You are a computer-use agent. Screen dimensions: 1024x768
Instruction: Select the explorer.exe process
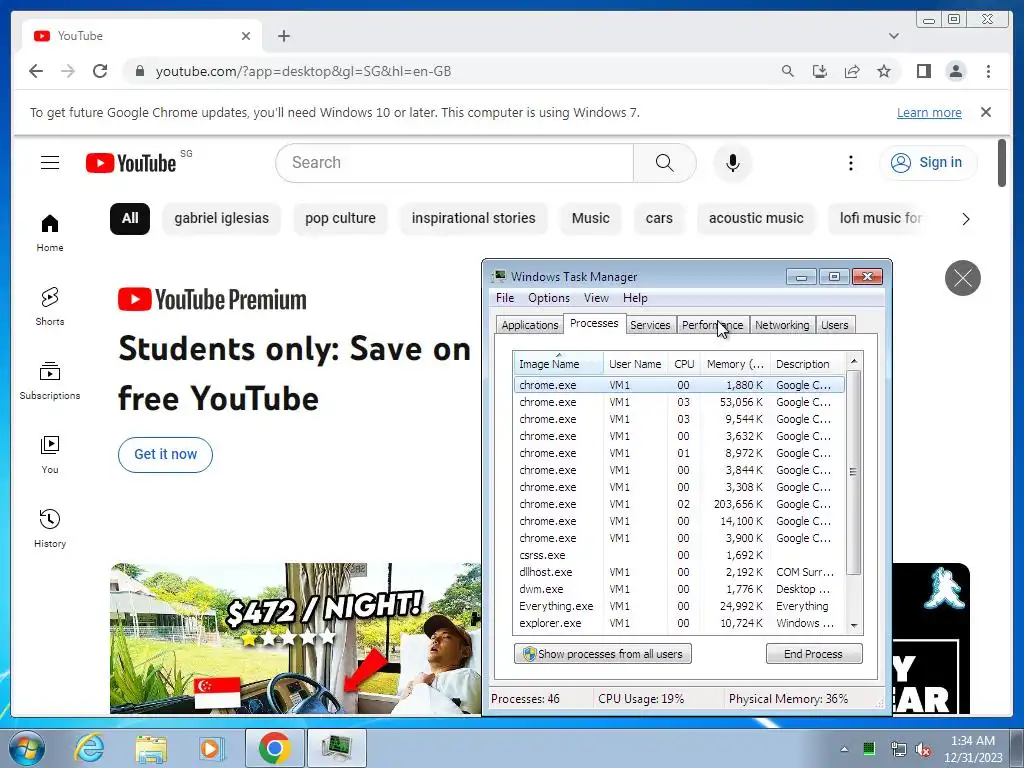(x=679, y=623)
